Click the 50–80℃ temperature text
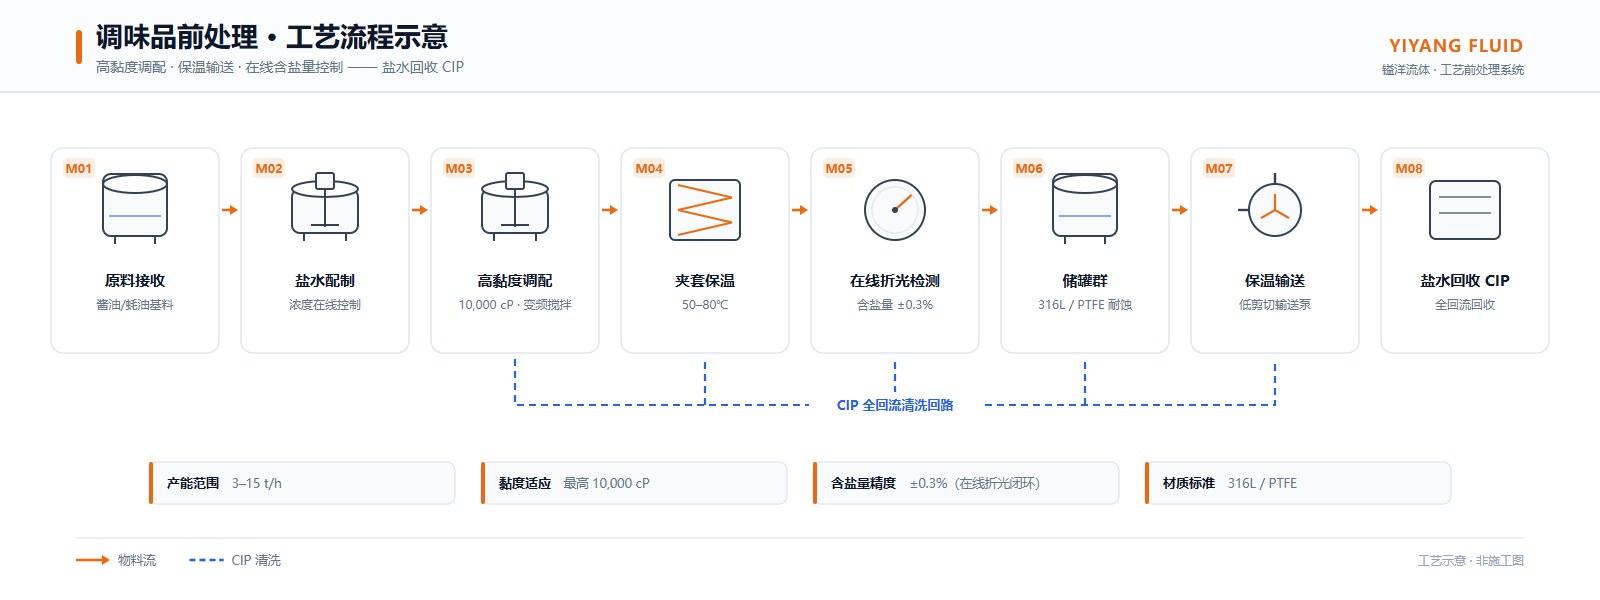Image resolution: width=1600 pixels, height=600 pixels. click(x=705, y=305)
